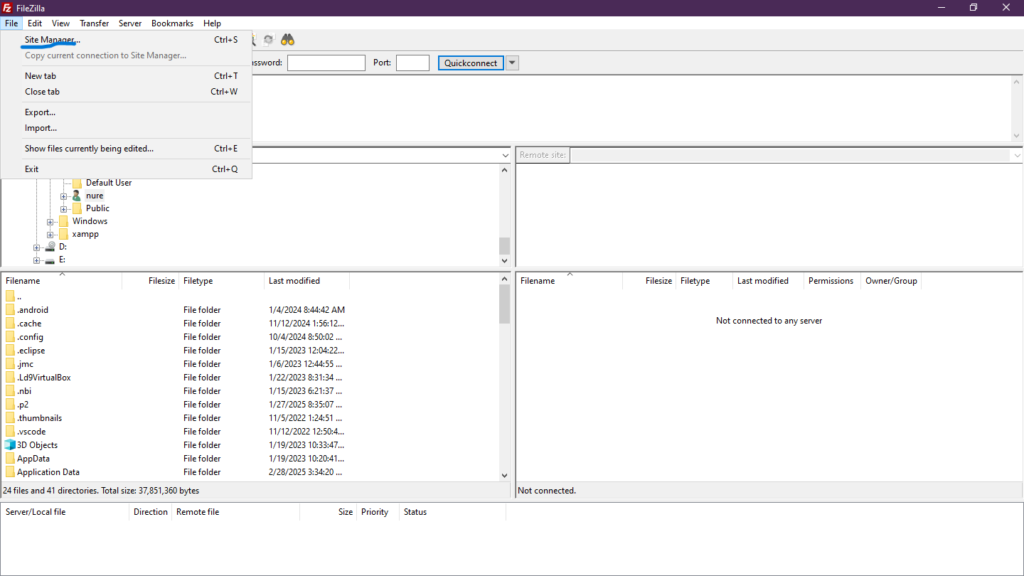Sort remote list by Owner/Group header
This screenshot has height=576, width=1024.
tap(891, 281)
